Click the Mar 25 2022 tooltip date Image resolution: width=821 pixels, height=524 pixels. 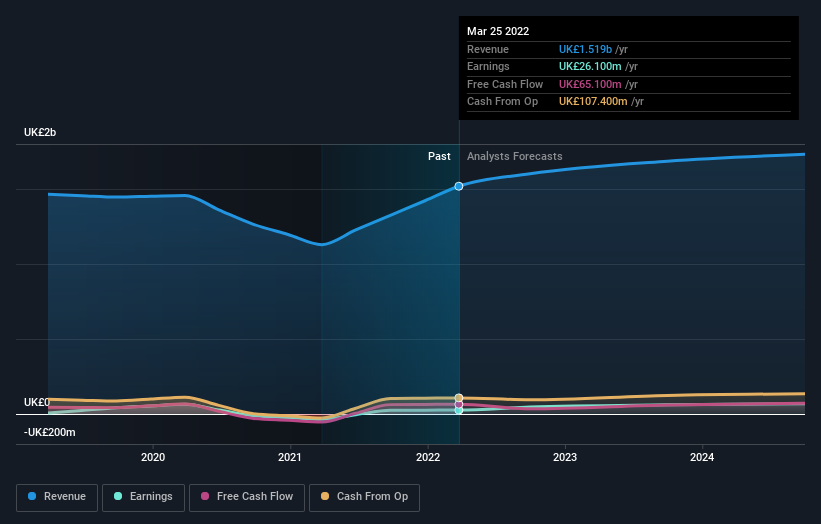pos(498,31)
